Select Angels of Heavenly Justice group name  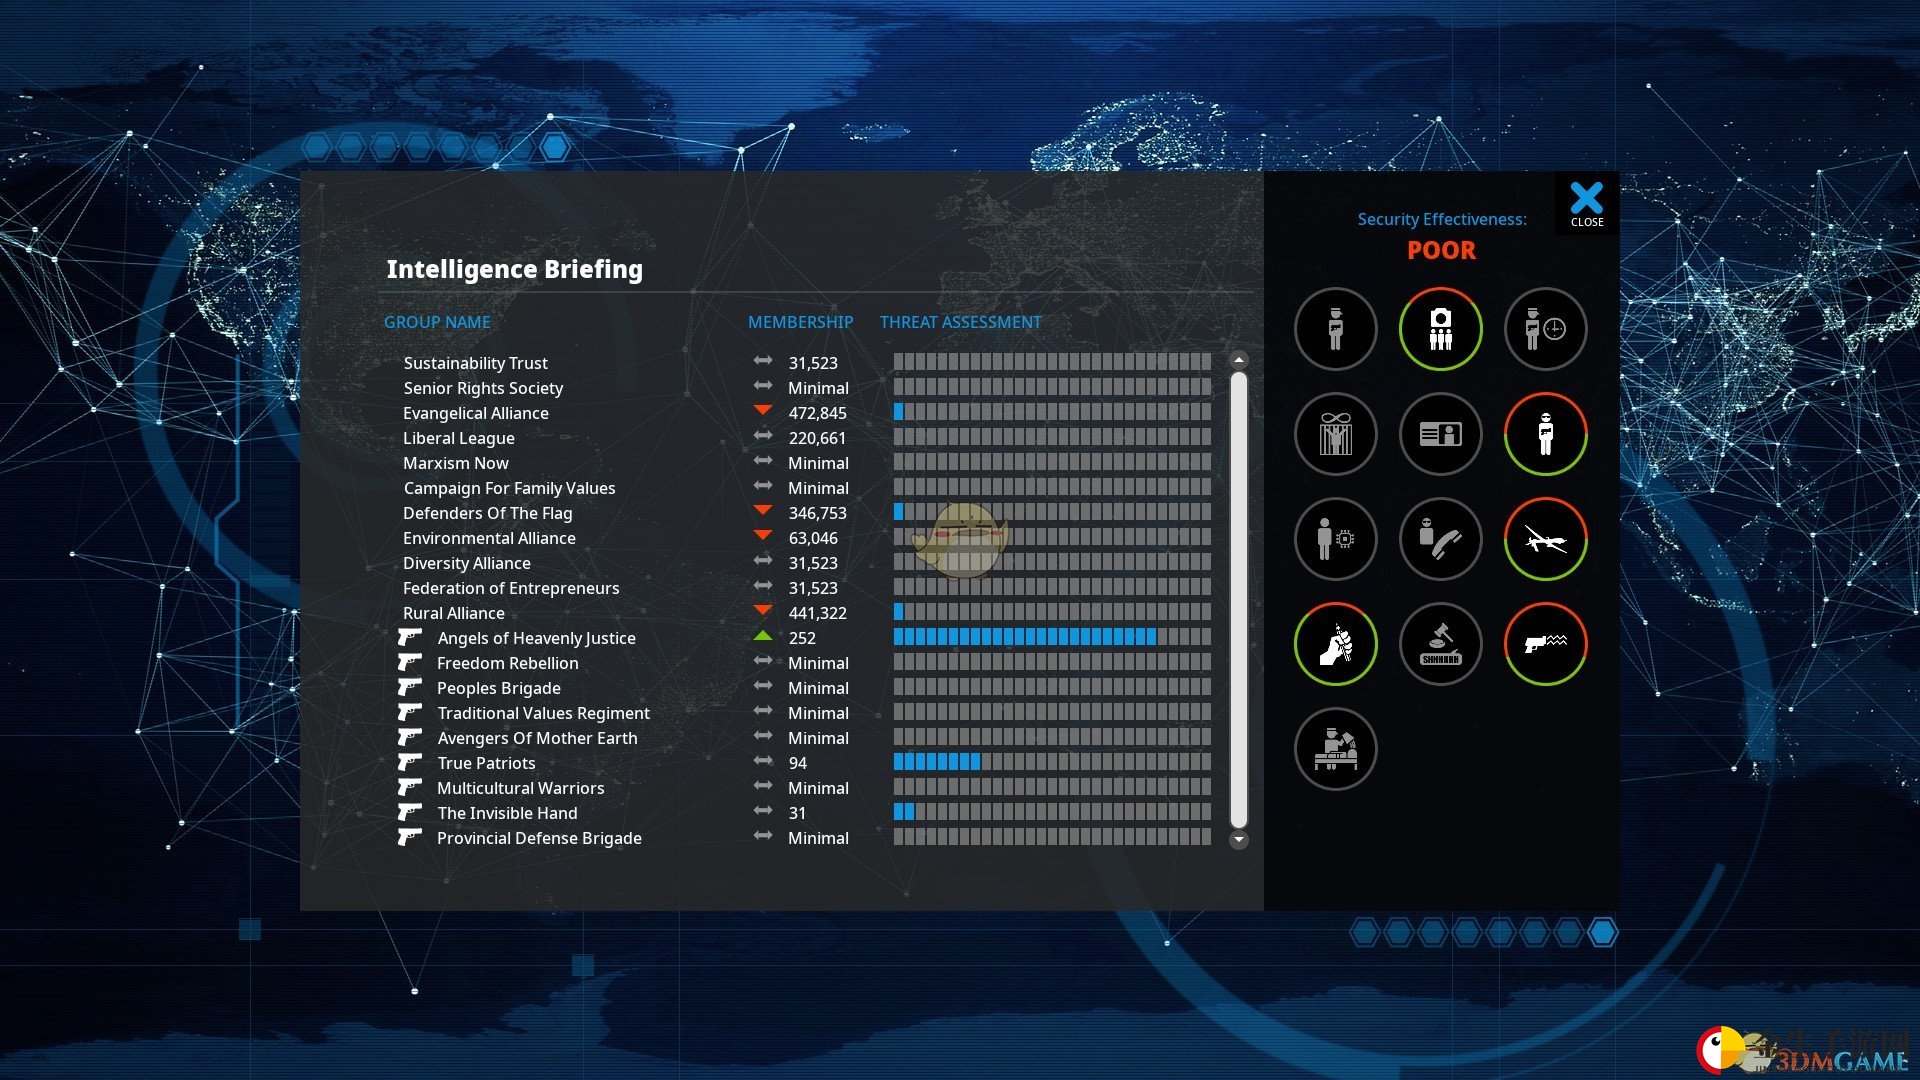537,638
